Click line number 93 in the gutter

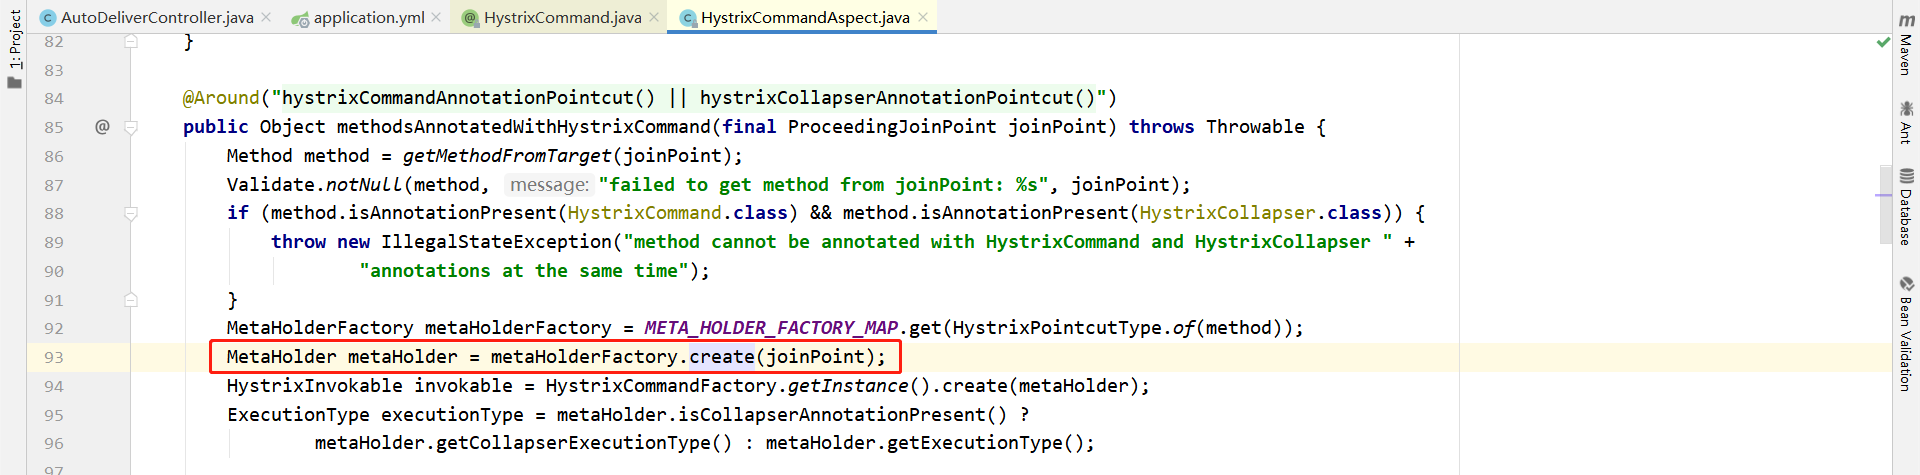(x=54, y=357)
